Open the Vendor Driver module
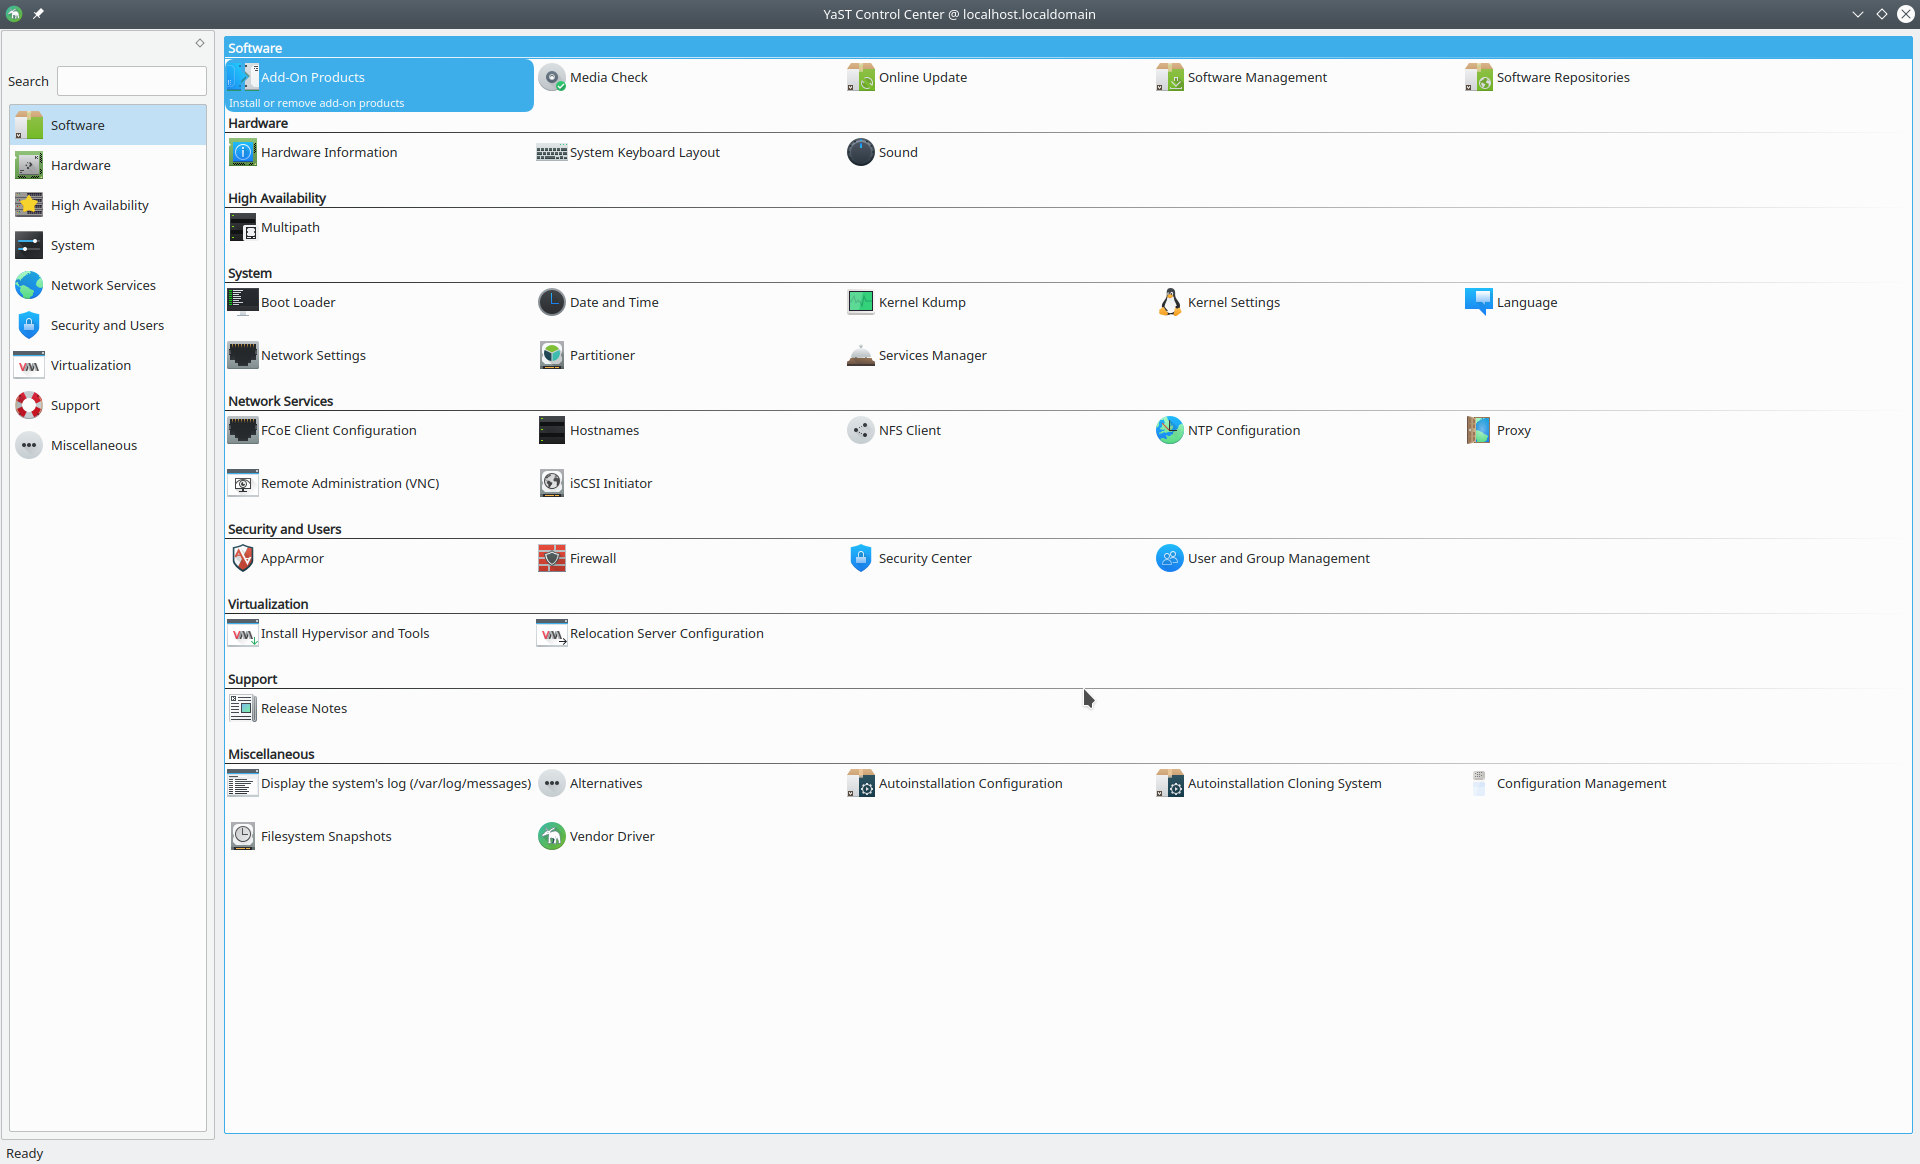Image resolution: width=1920 pixels, height=1164 pixels. [611, 836]
